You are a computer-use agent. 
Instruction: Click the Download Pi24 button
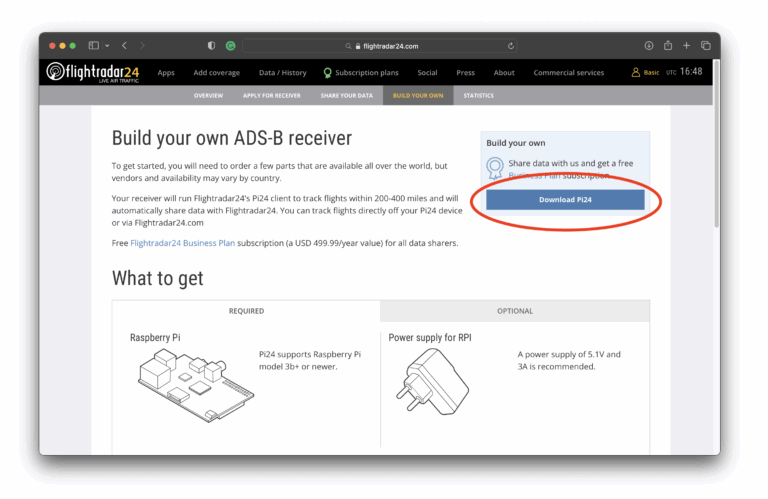click(x=565, y=200)
